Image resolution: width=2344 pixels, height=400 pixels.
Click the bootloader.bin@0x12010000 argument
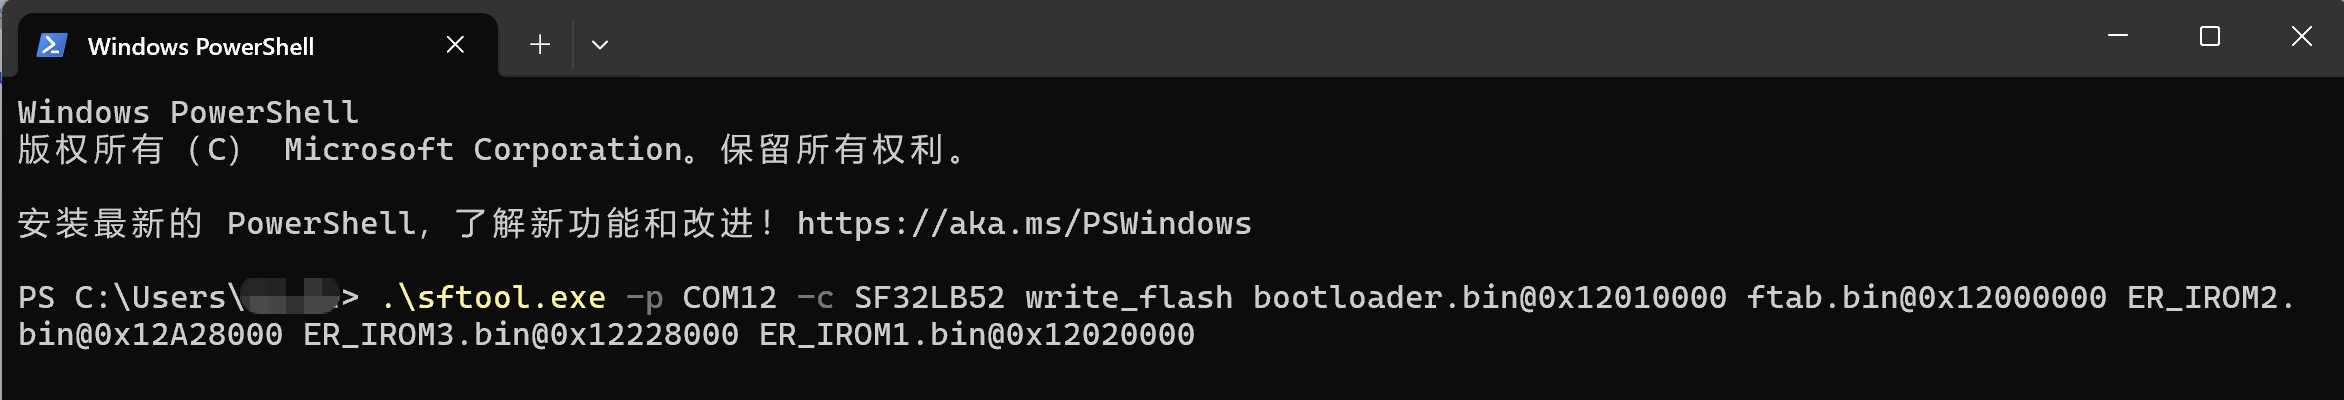[1489, 297]
